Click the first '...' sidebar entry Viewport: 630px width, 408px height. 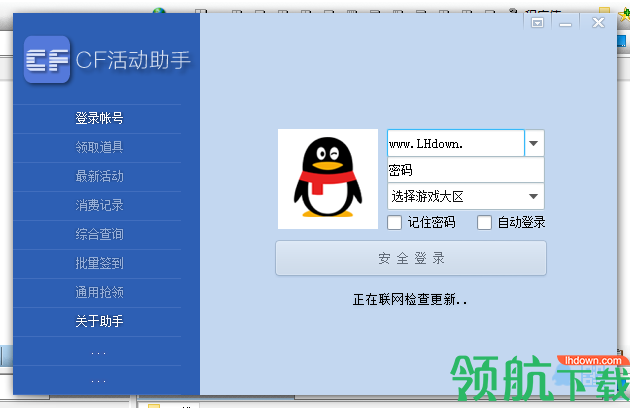98,353
